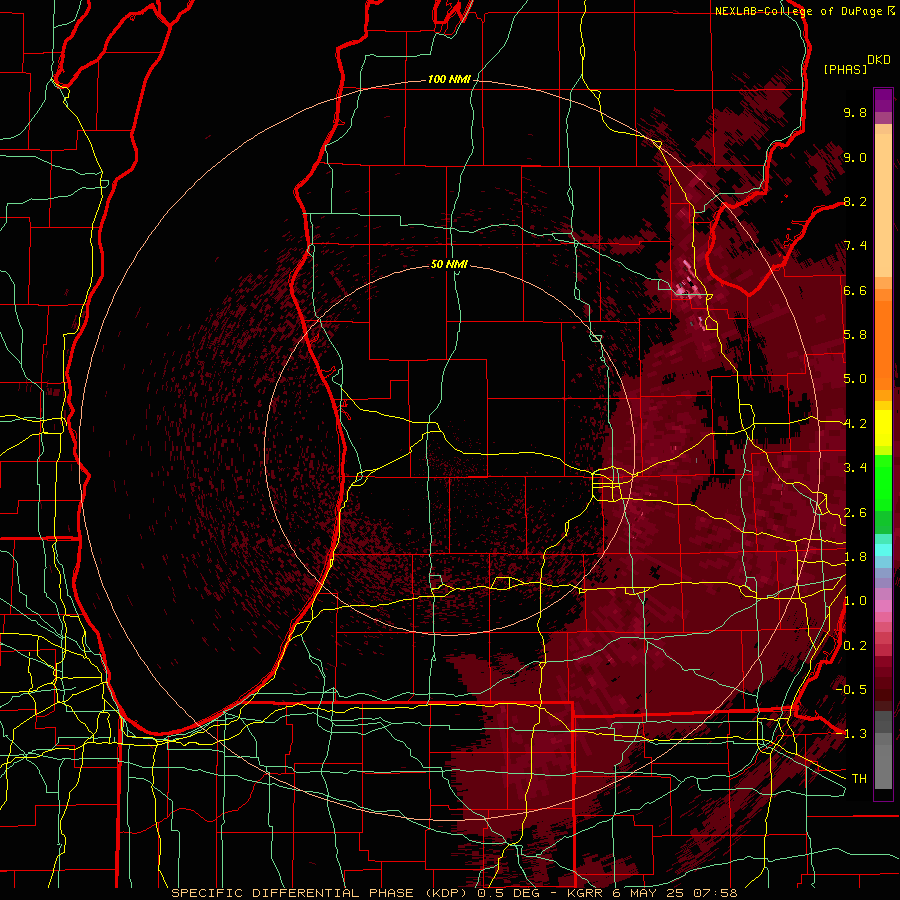The image size is (900, 900).
Task: Click the pink color bar segment
Action: pos(883,606)
